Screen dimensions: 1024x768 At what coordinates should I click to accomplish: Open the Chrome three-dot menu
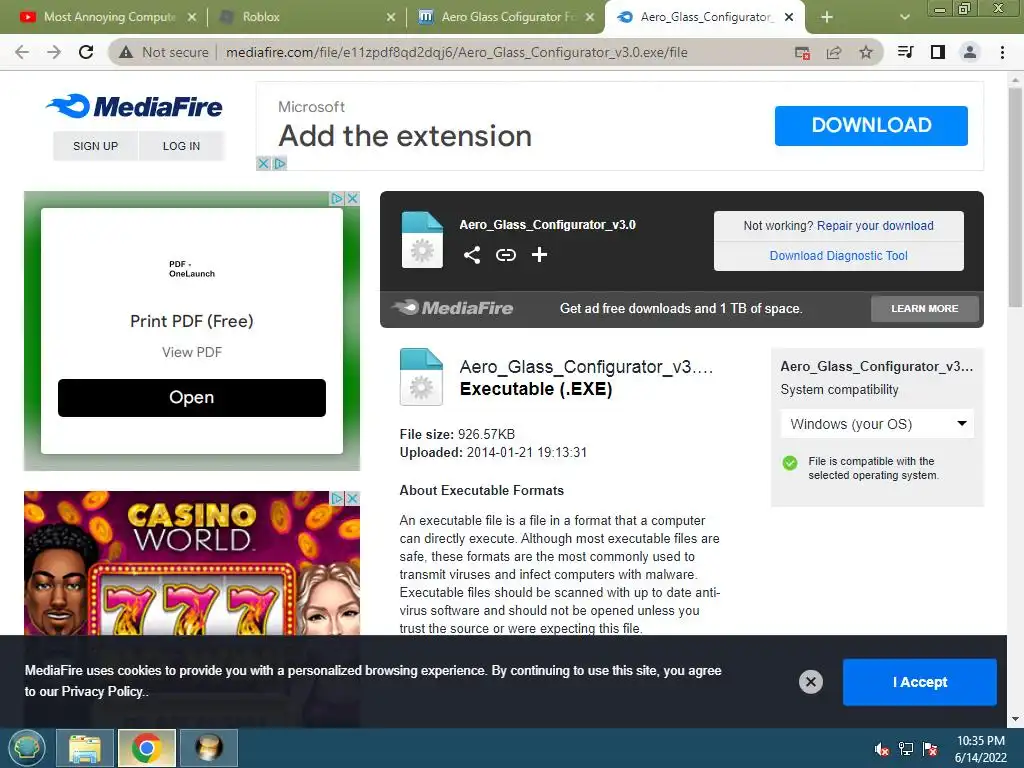1002,52
